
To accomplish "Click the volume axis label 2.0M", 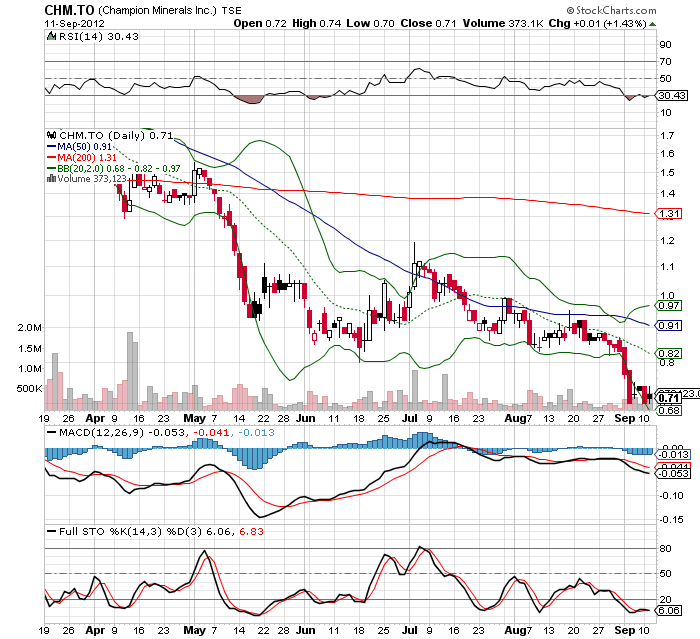I will (29, 328).
